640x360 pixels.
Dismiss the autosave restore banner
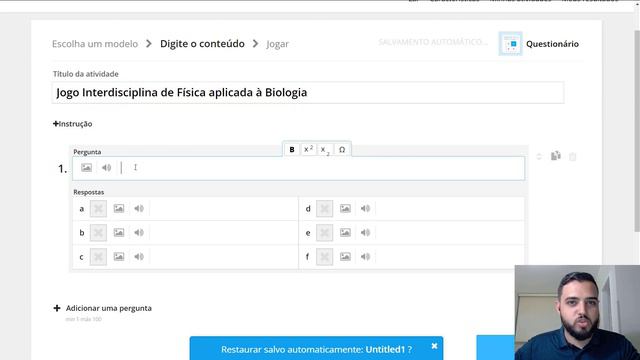pos(434,346)
